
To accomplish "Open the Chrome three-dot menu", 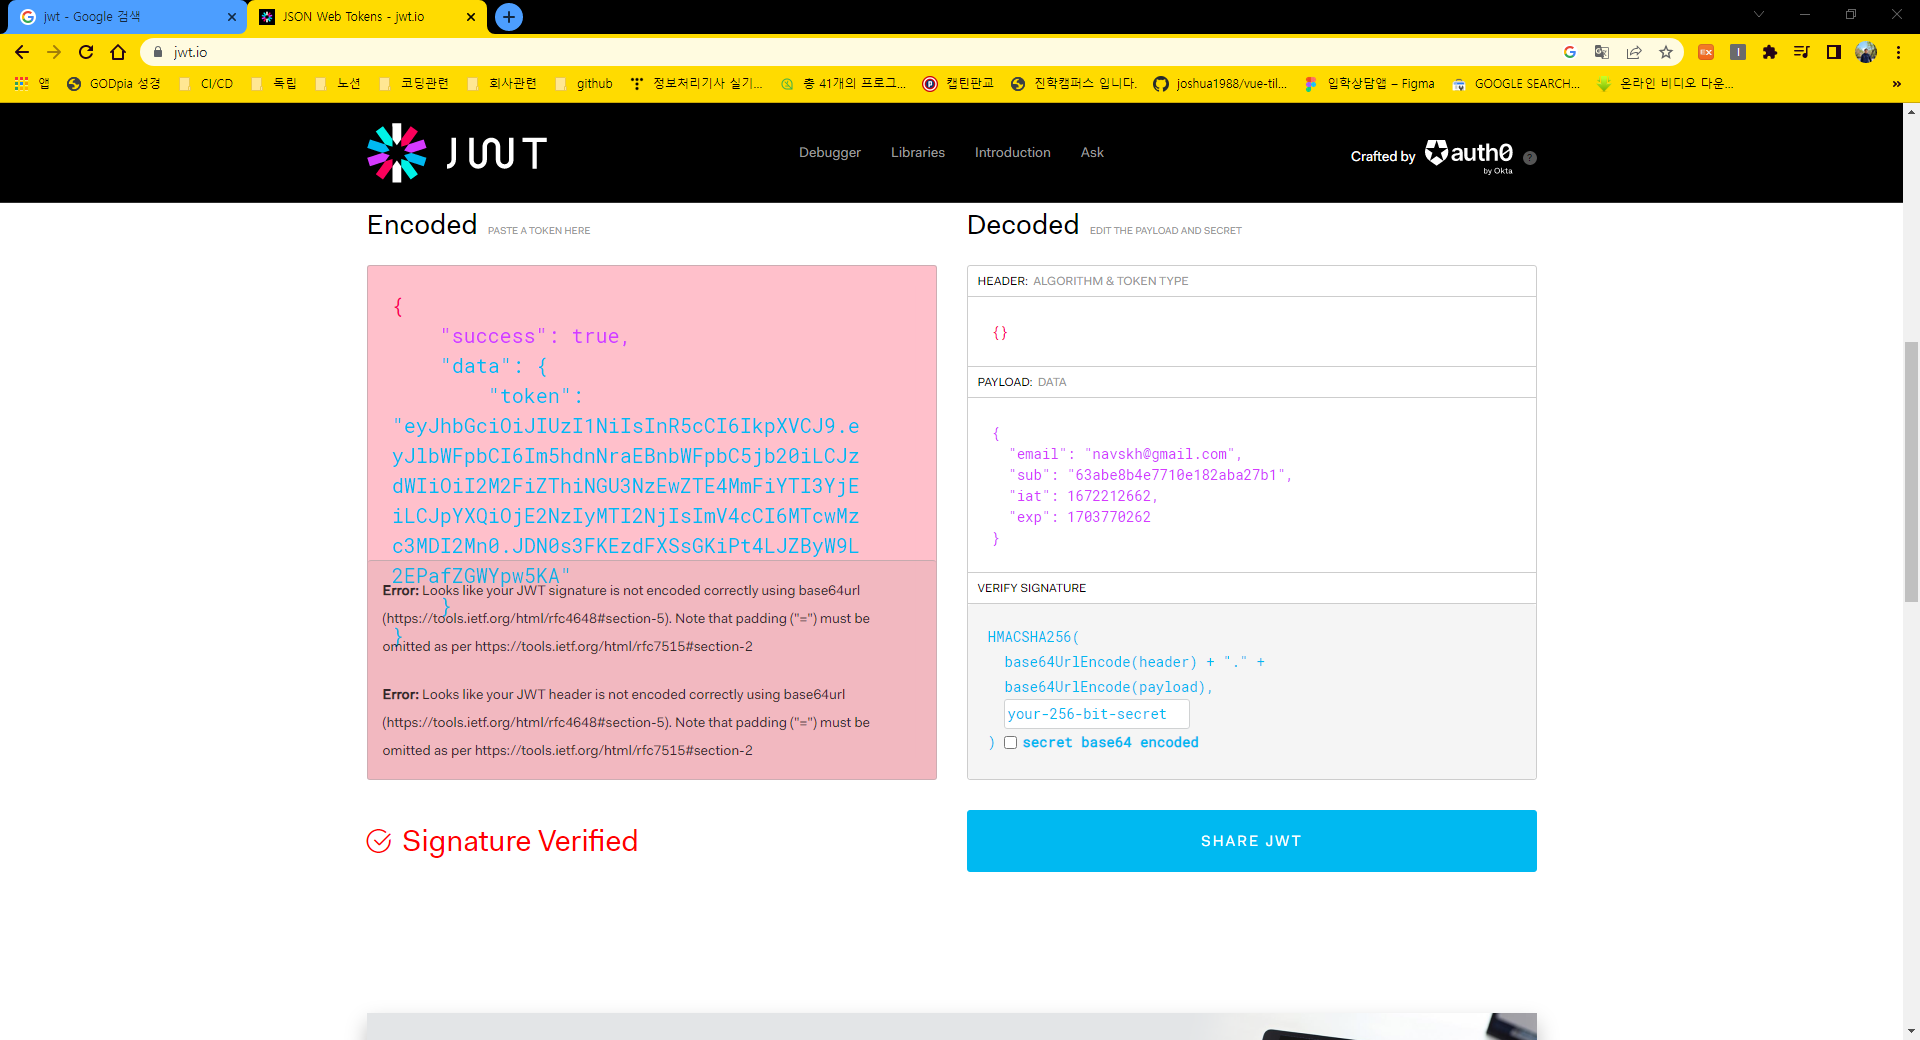I will coord(1898,52).
